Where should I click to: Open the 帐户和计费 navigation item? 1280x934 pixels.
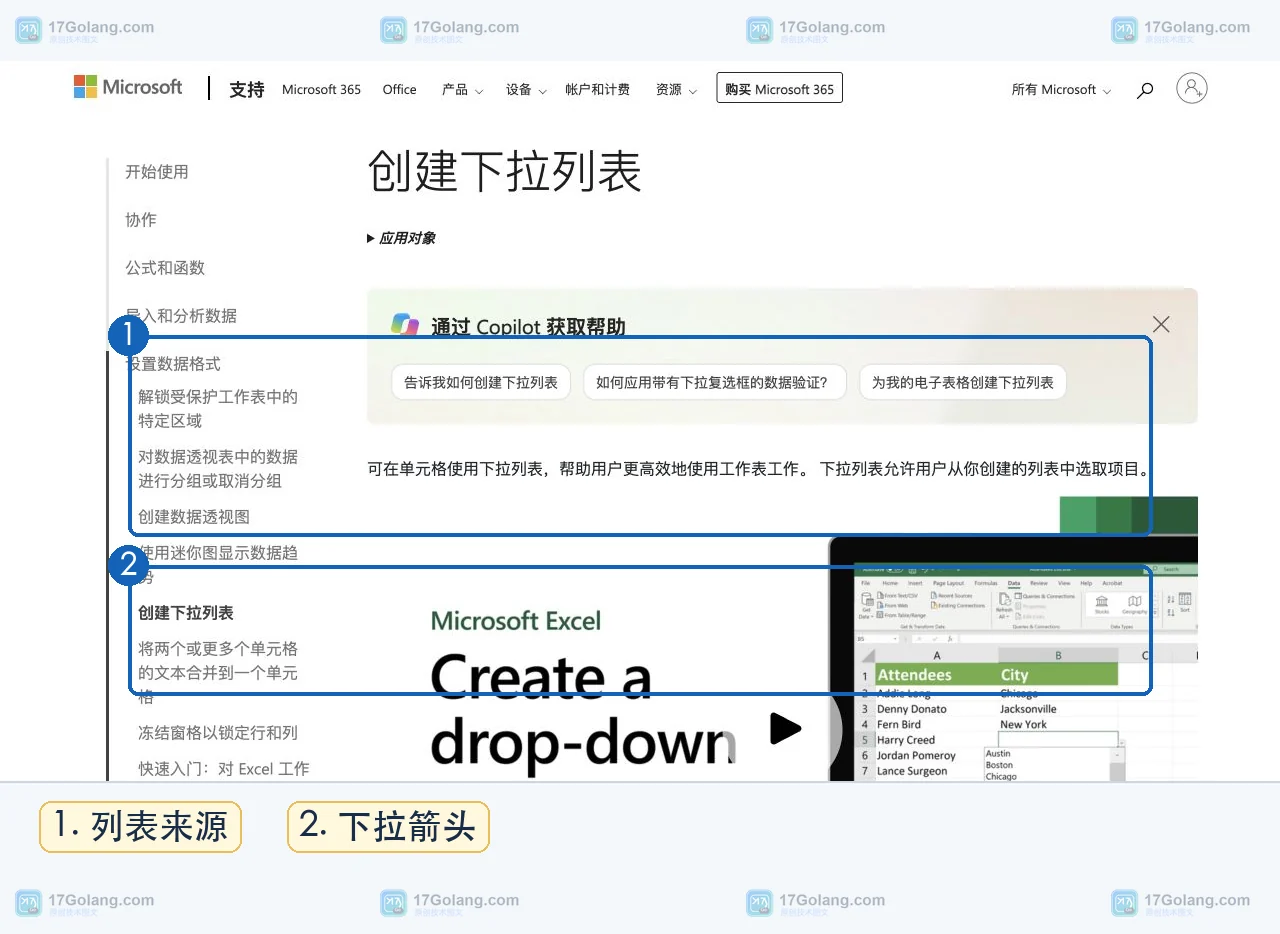(x=597, y=89)
